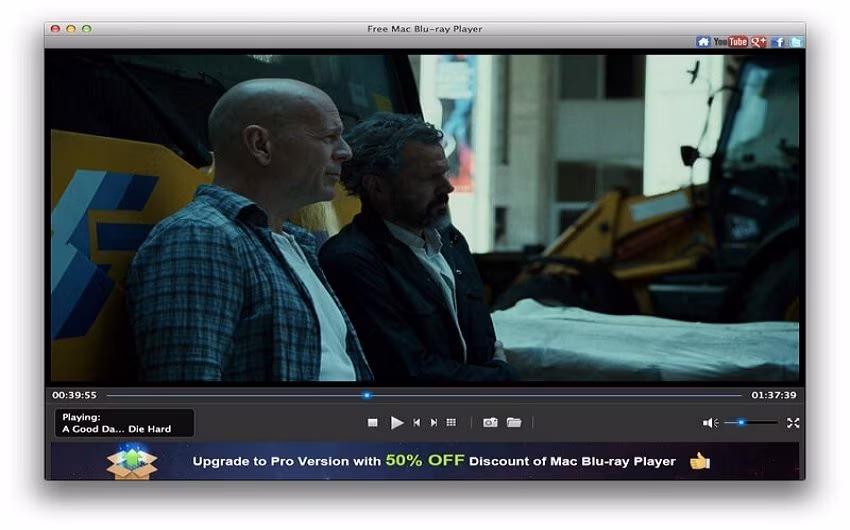The width and height of the screenshot is (850, 530).
Task: Seek using the playback progress knob
Action: point(367,396)
